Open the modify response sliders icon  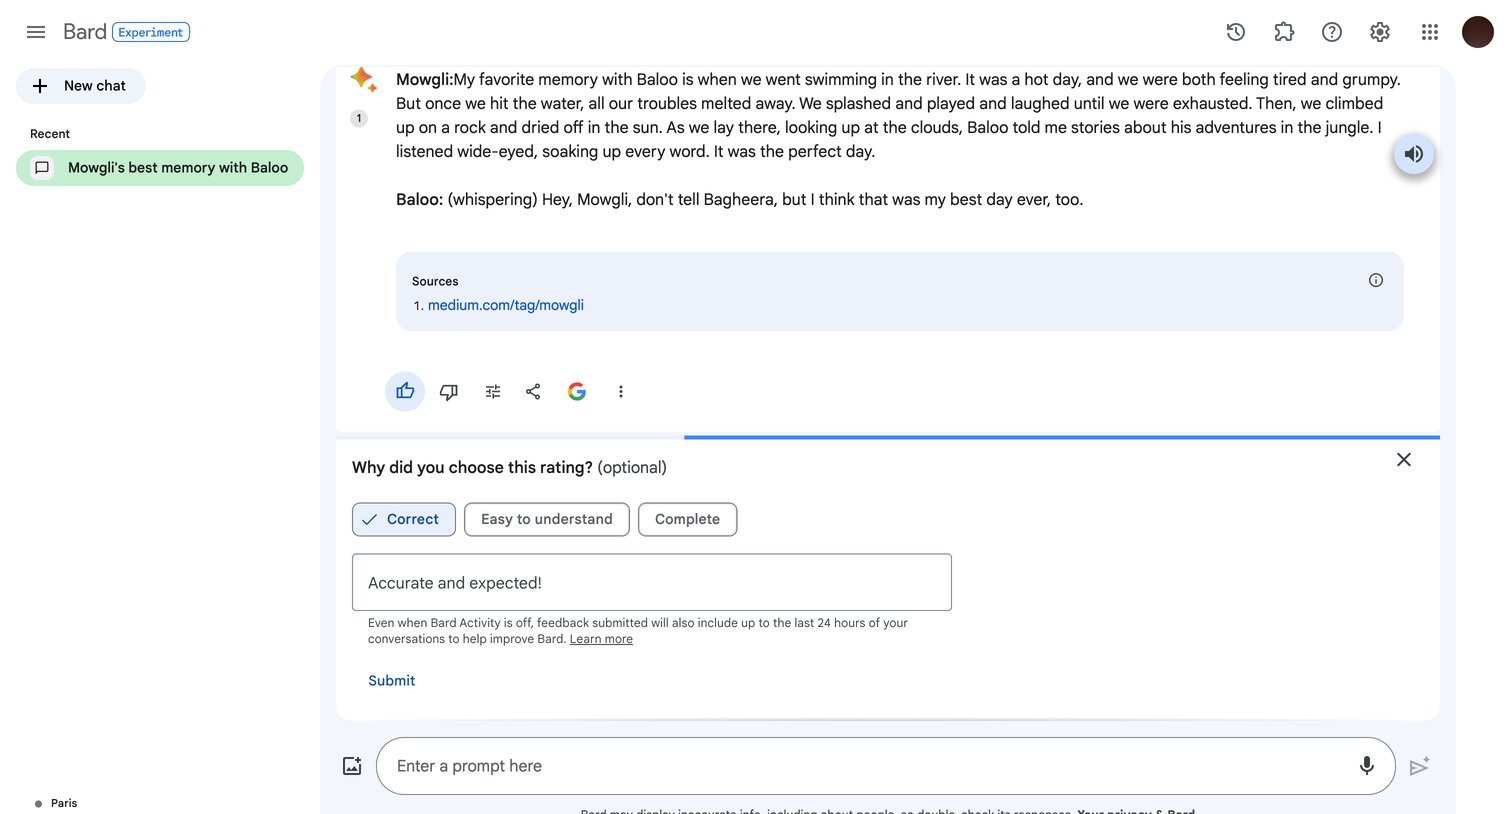[493, 391]
